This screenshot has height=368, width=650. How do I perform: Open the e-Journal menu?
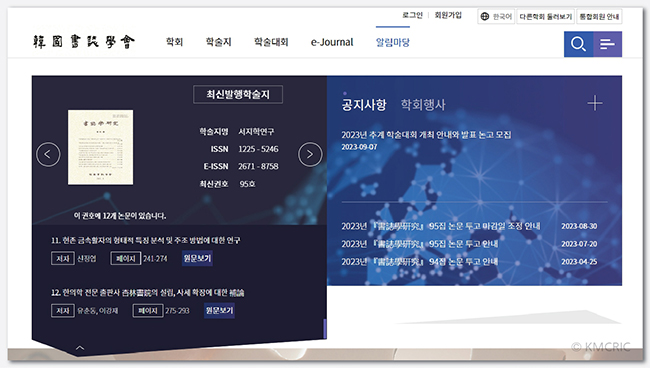coord(332,42)
